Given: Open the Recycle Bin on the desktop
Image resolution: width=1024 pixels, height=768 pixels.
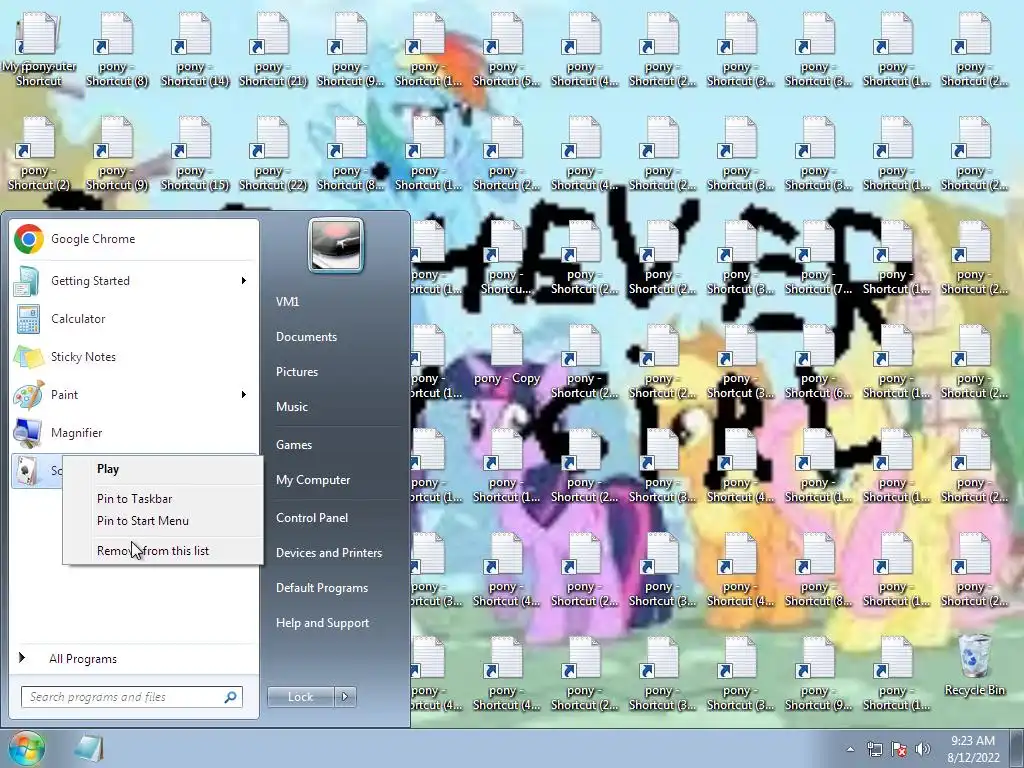Looking at the screenshot, I should (974, 665).
